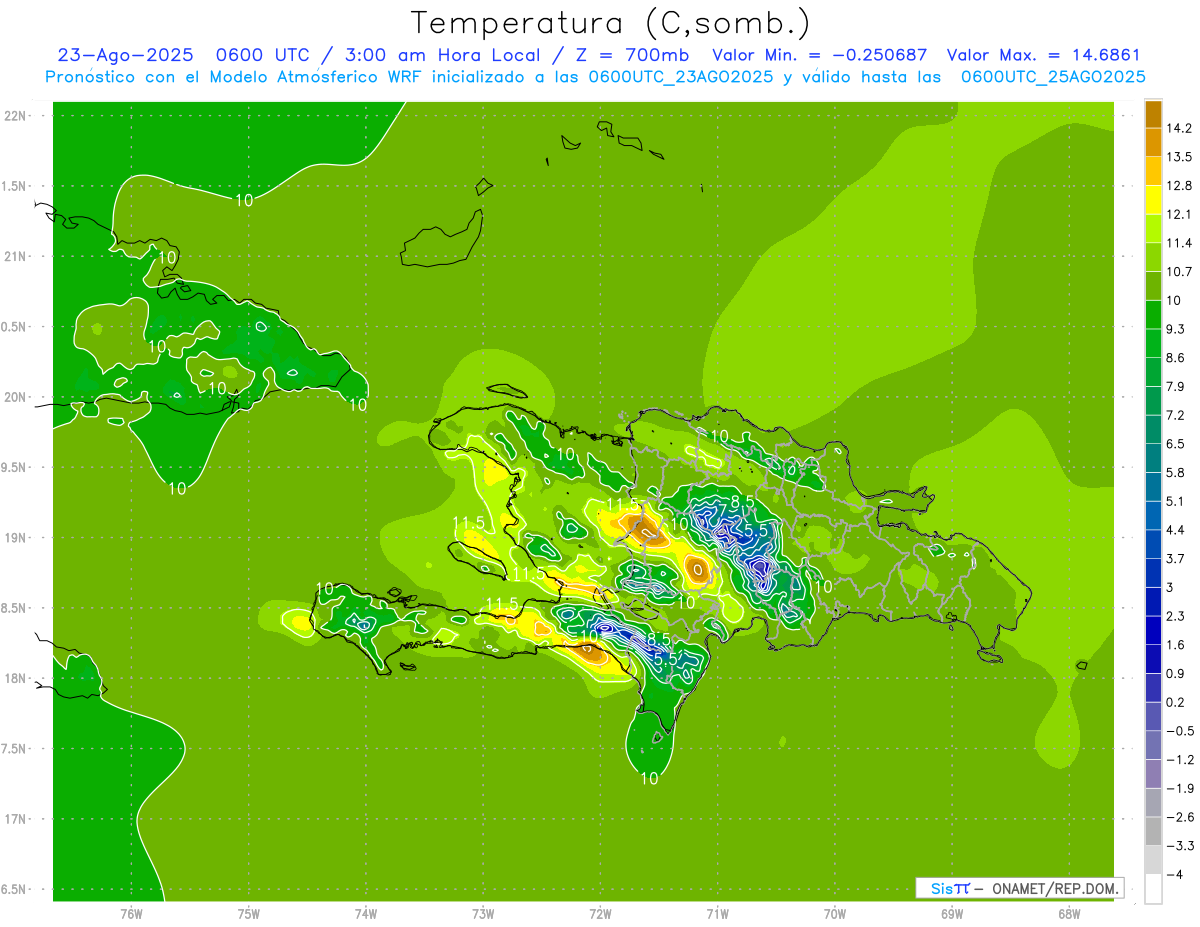Click the legend value "5.1"
Screen dimensions: 1200x927
1175,501
